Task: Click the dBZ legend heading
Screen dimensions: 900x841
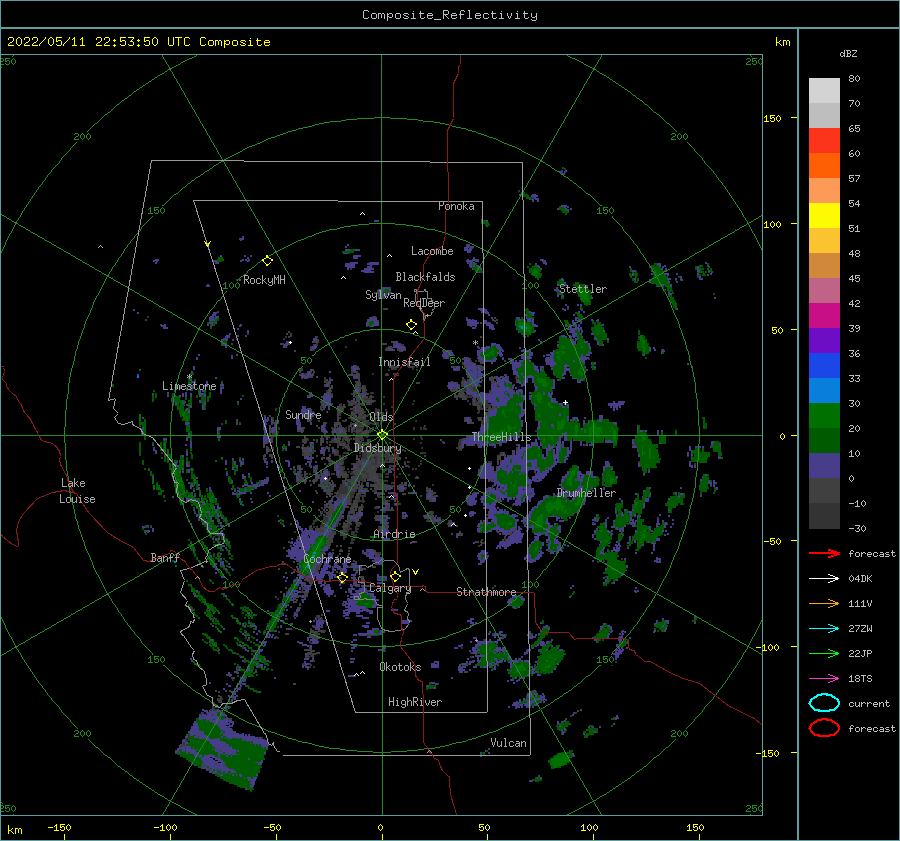Action: tap(848, 53)
